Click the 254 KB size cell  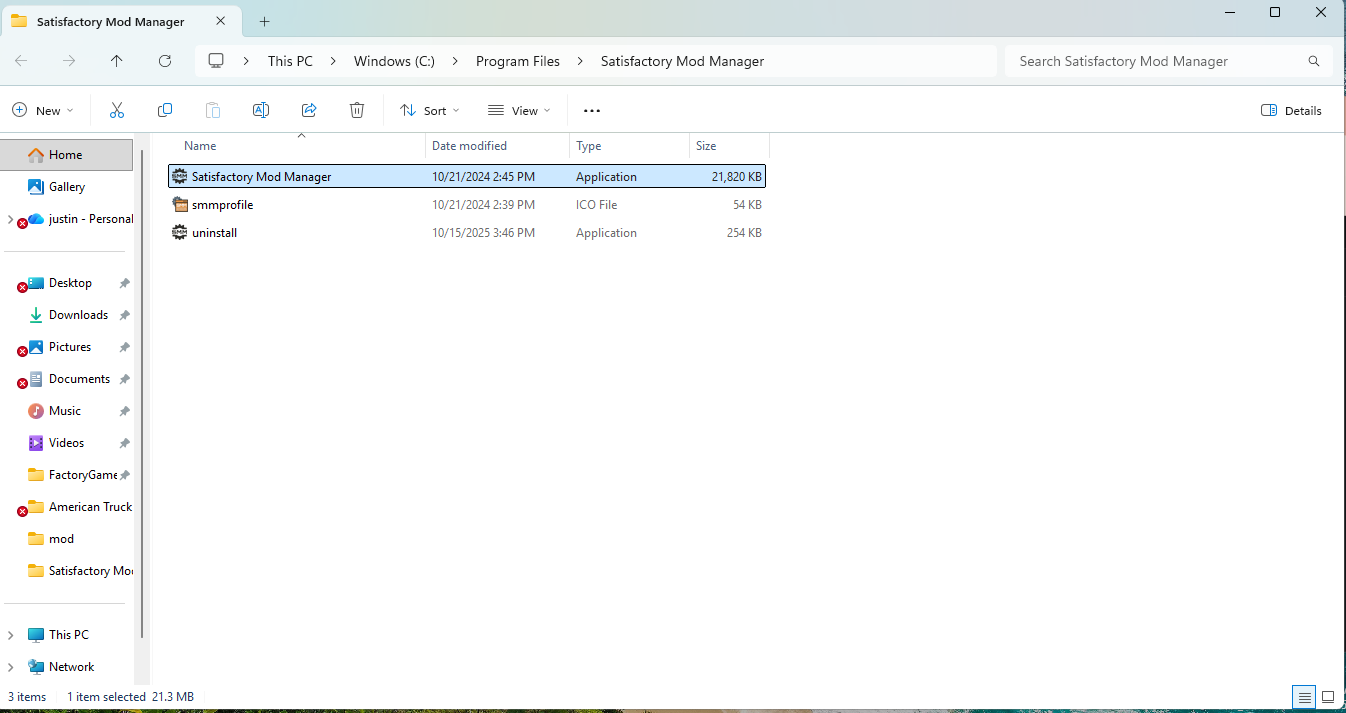(x=744, y=233)
